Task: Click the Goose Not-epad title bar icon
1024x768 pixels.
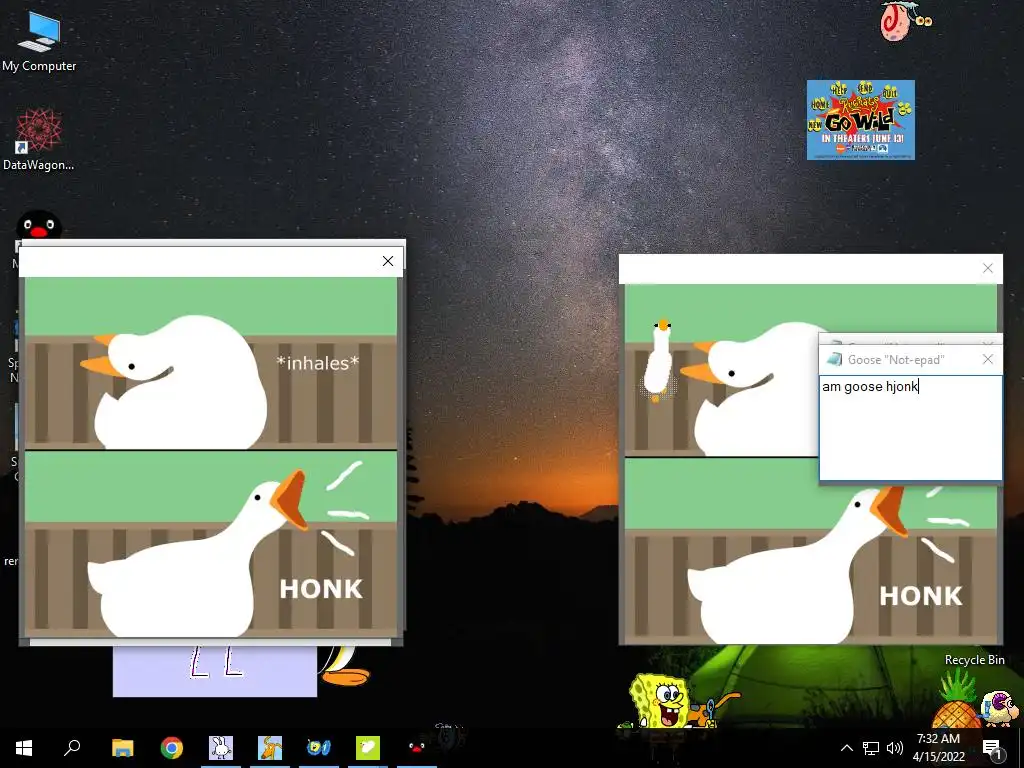Action: (x=834, y=359)
